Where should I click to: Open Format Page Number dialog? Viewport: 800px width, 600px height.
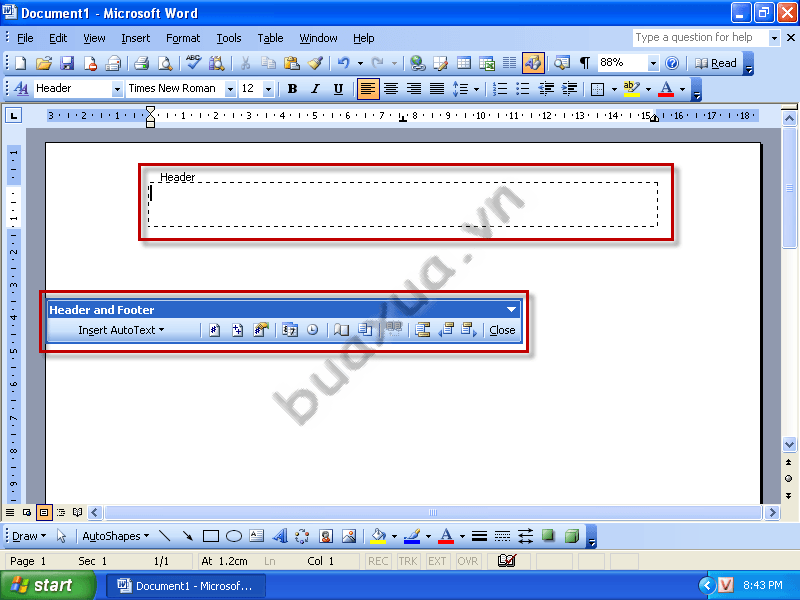(261, 330)
